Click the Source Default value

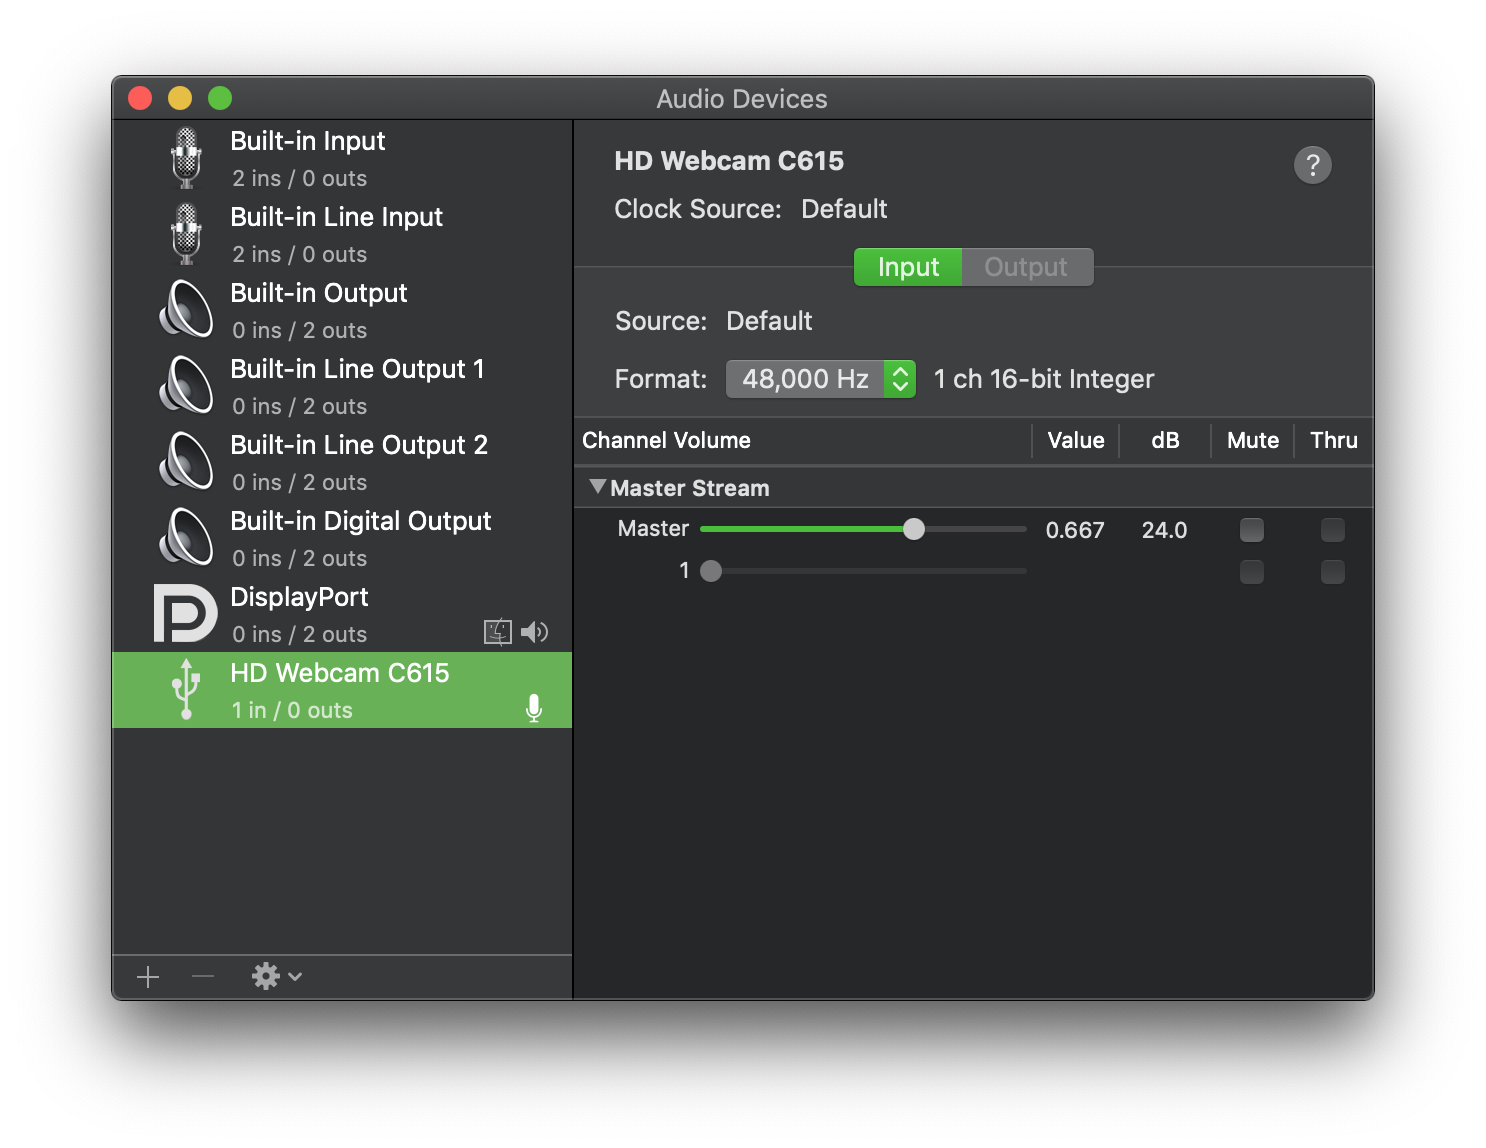(x=769, y=321)
